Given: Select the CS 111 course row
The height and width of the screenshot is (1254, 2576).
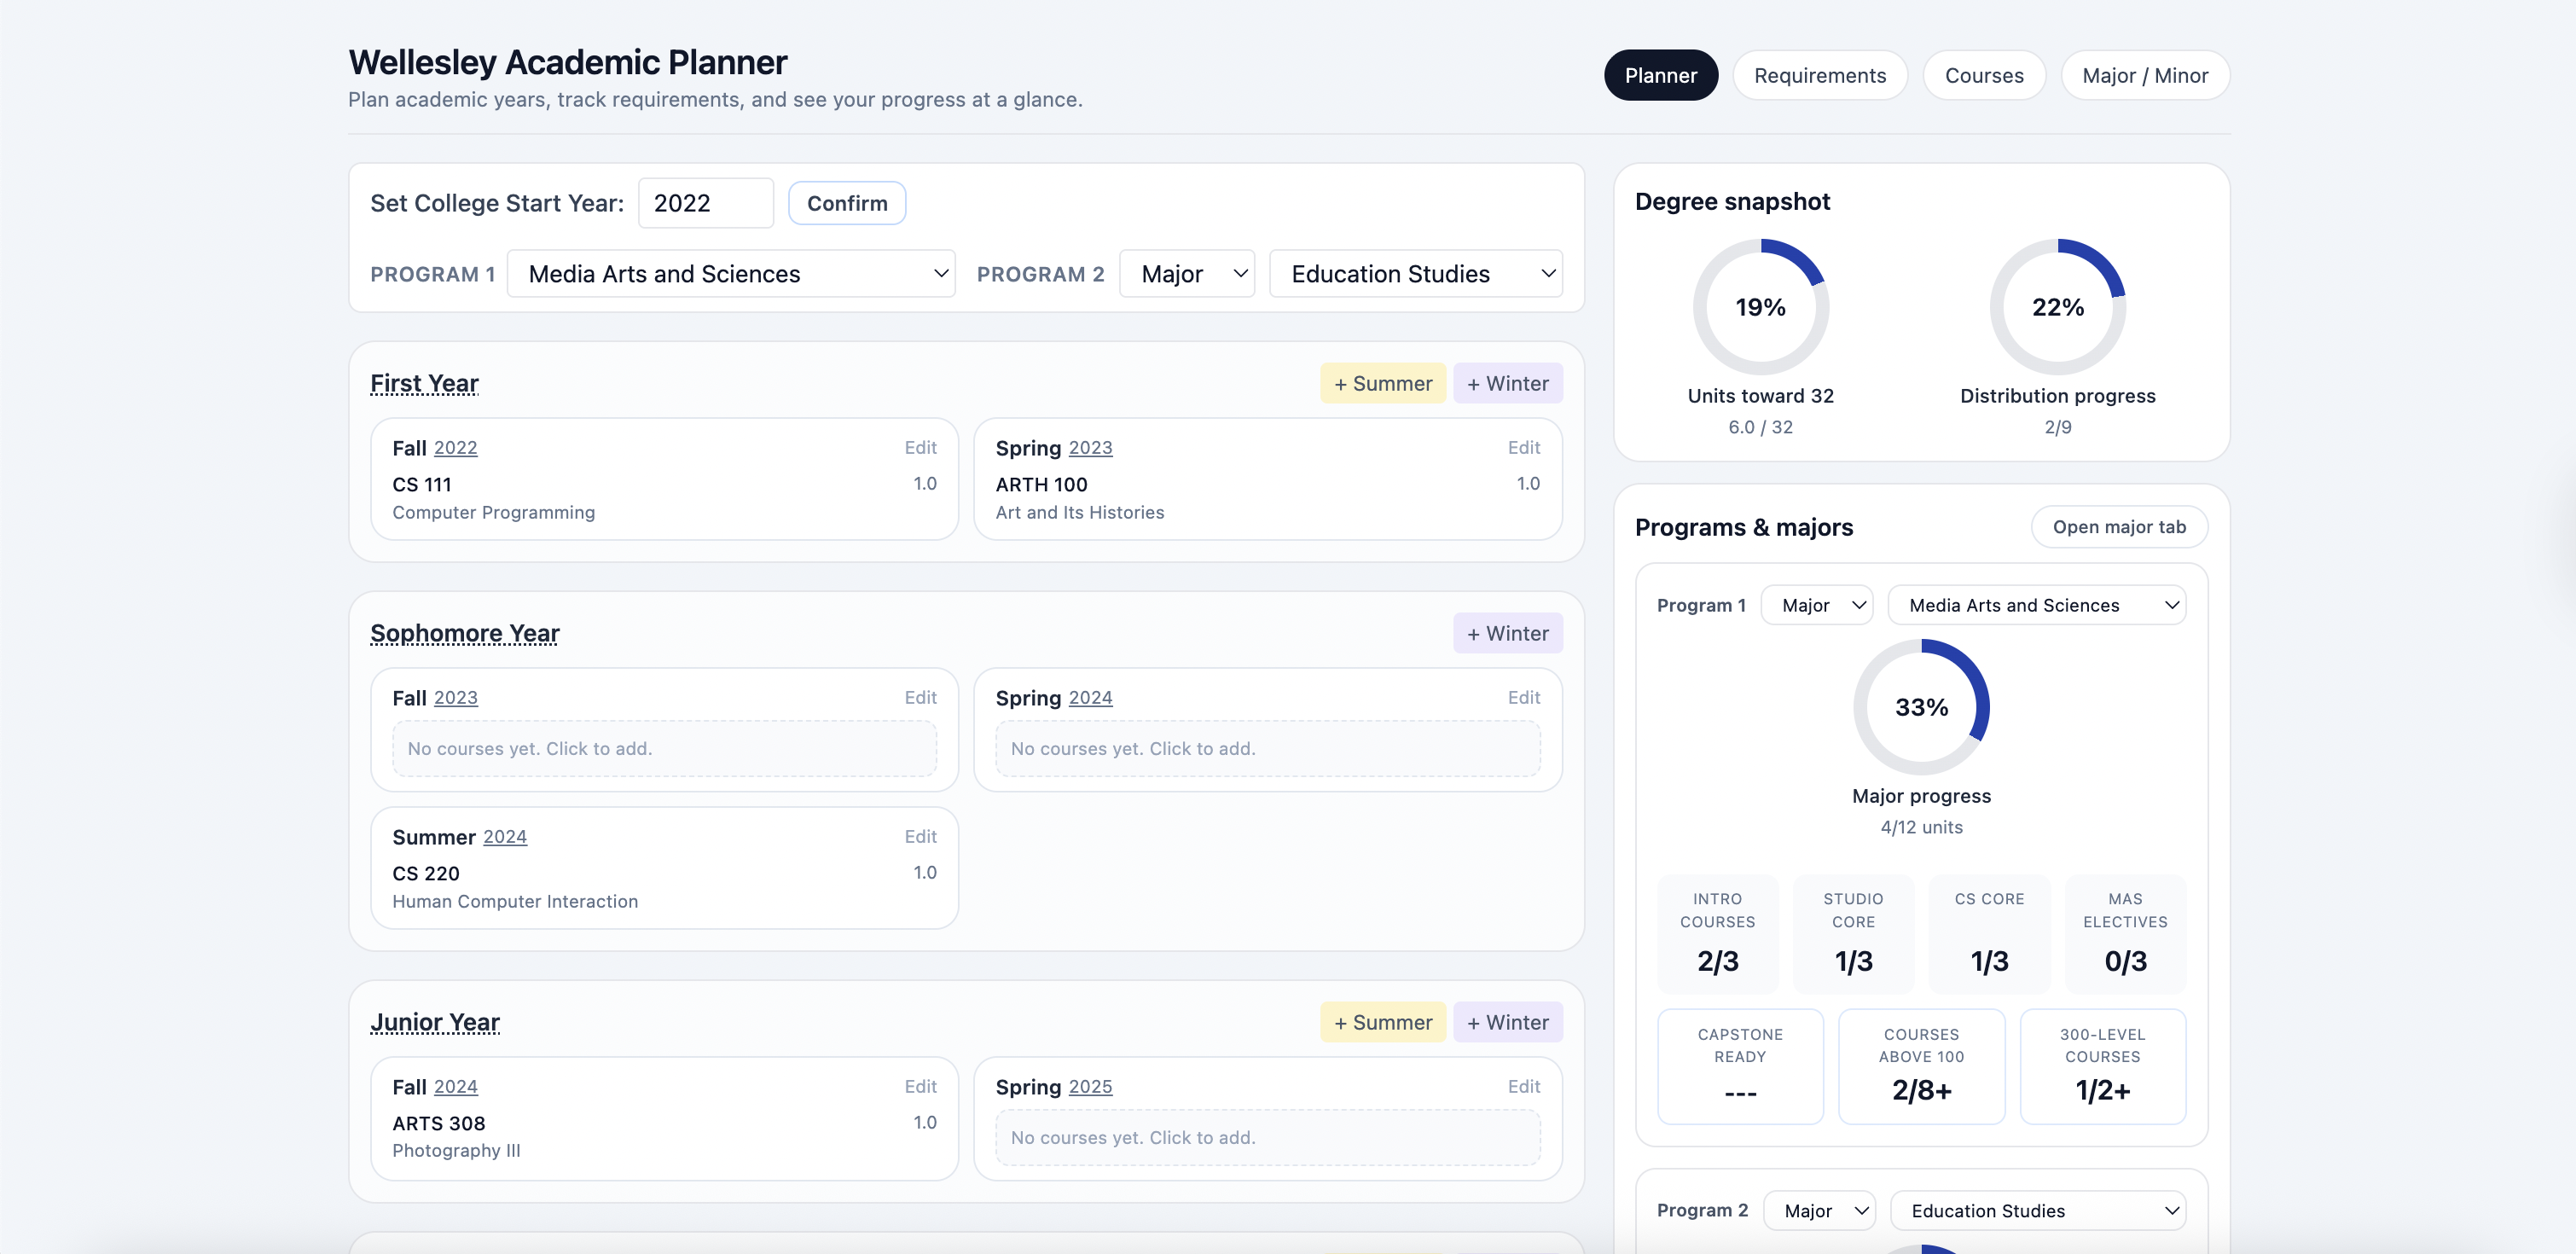Looking at the screenshot, I should [664, 497].
